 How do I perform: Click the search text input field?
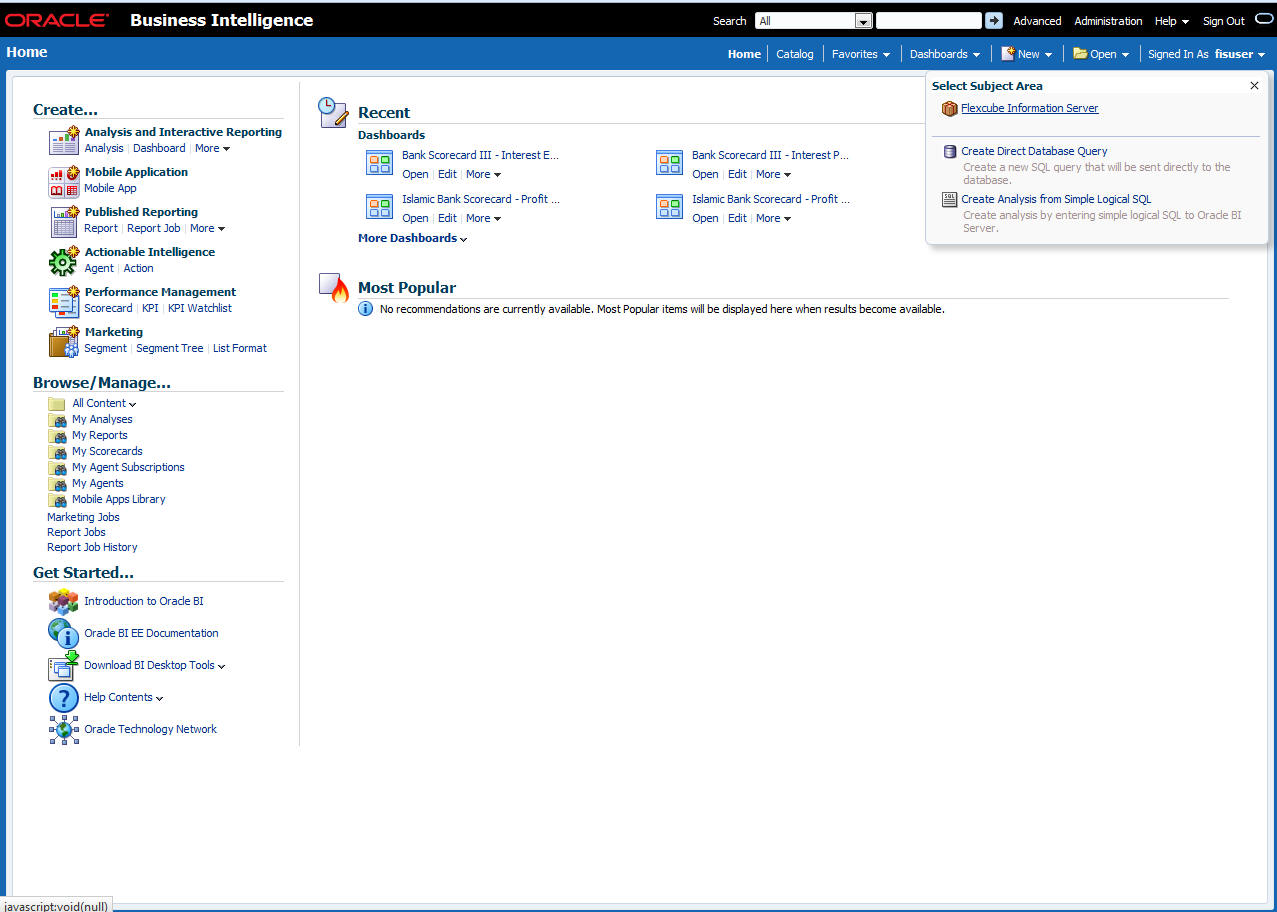point(928,21)
